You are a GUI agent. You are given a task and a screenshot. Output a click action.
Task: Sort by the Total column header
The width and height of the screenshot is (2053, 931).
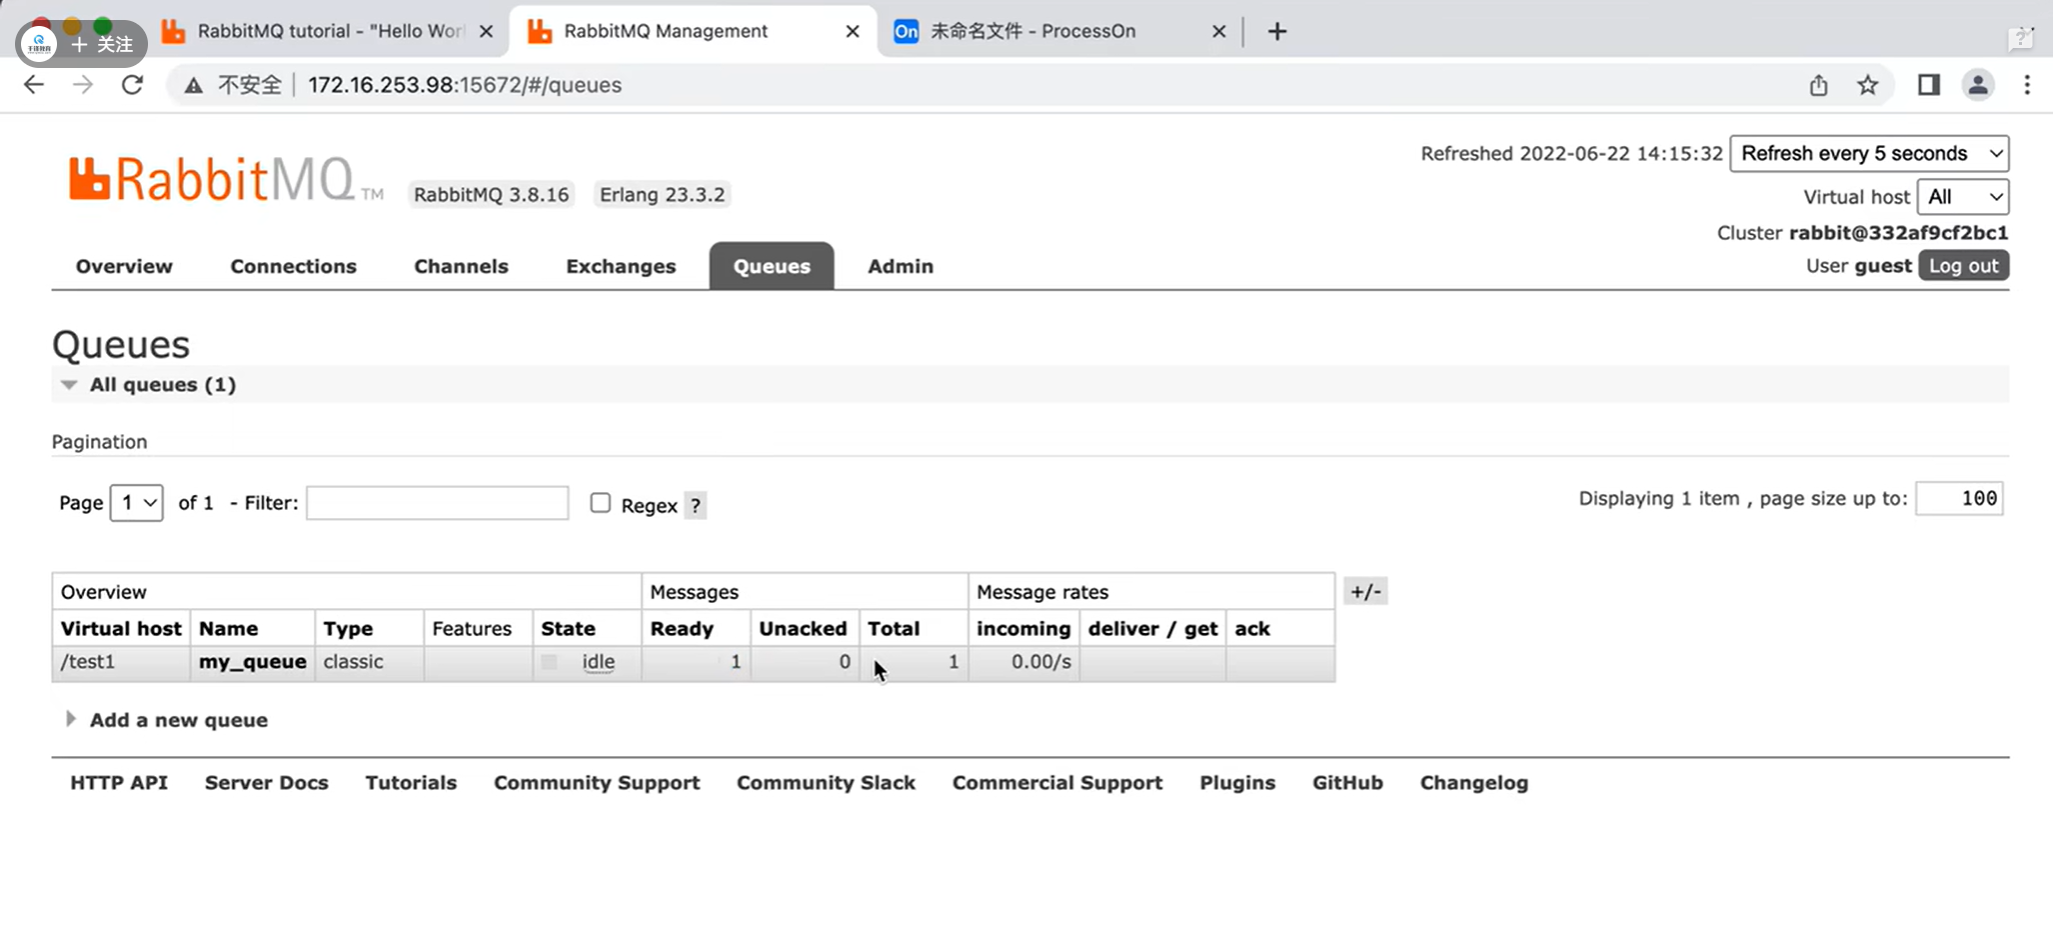pyautogui.click(x=893, y=628)
